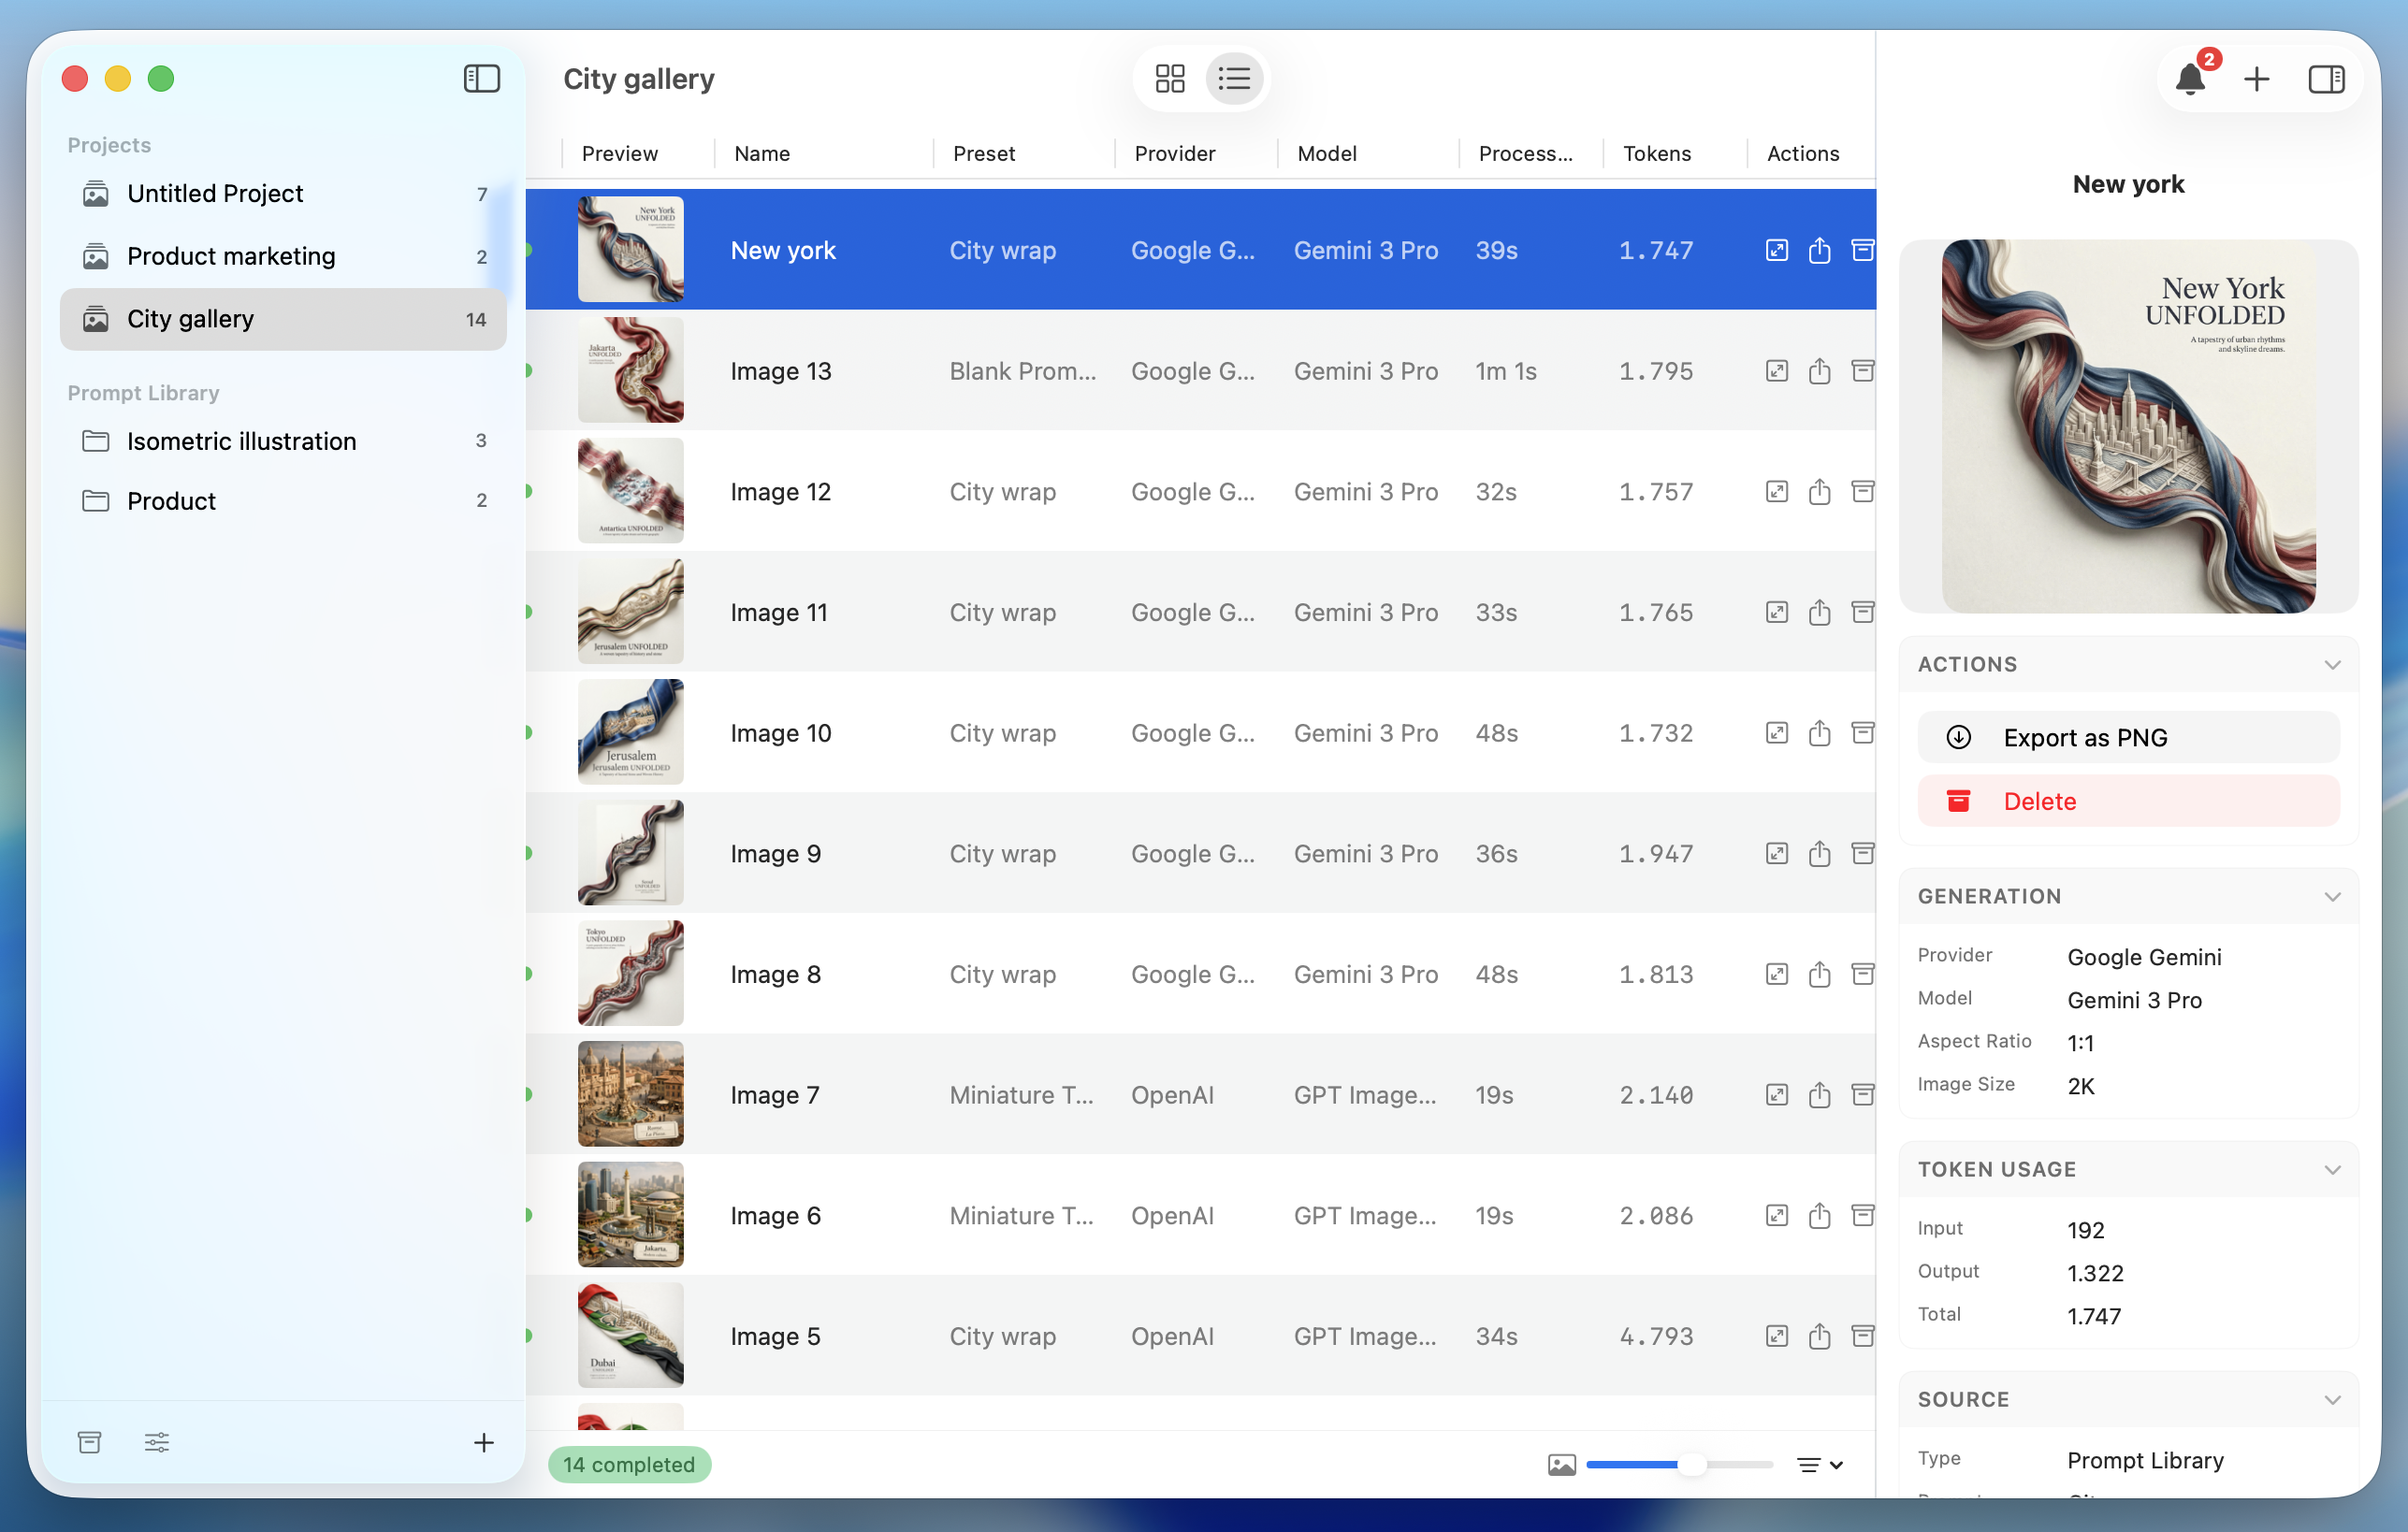
Task: Switch to grid view layout
Action: 1170,78
